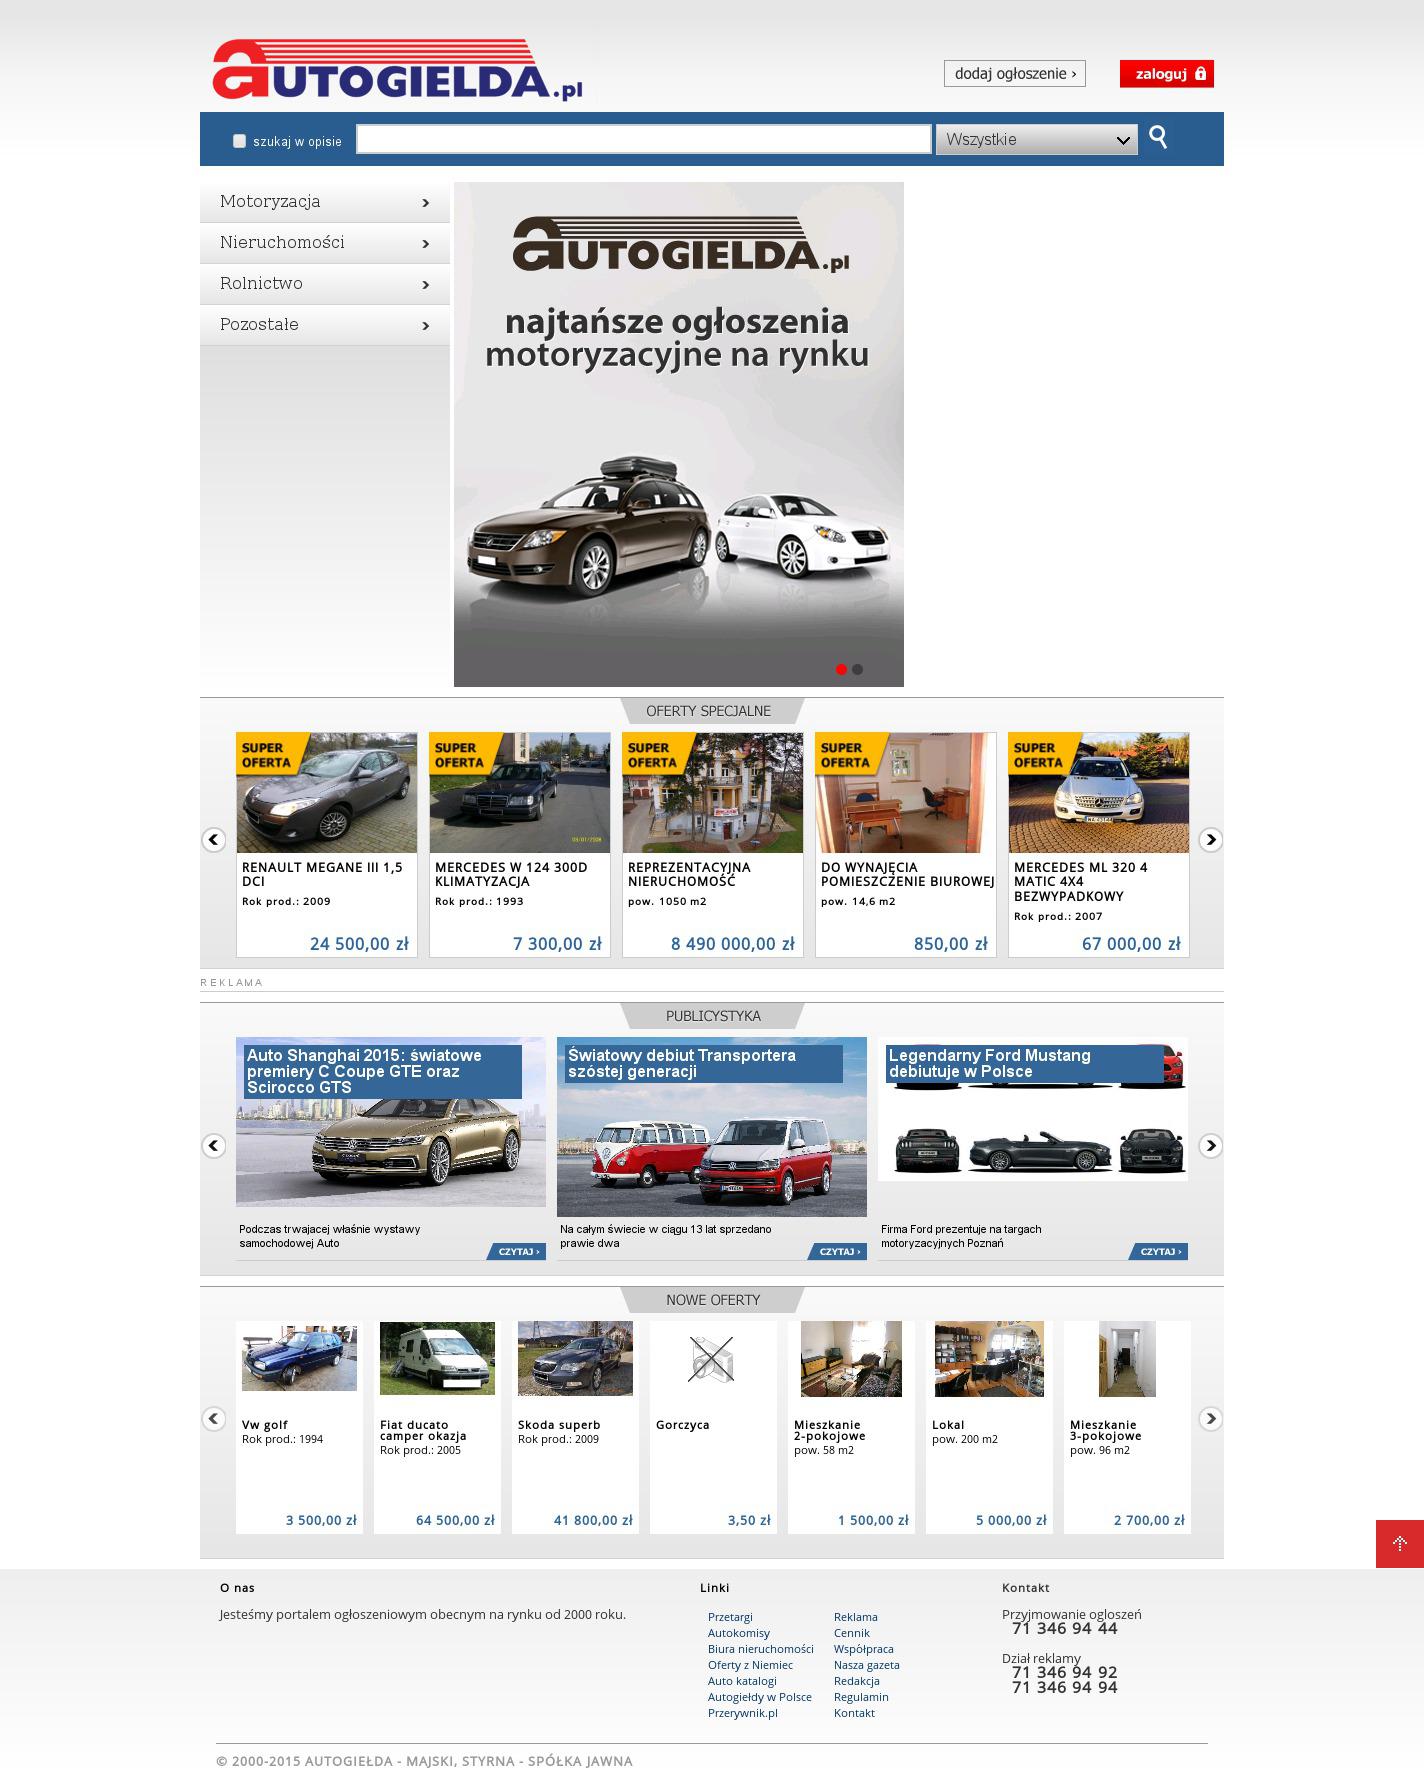Click previous arrow in Publicystyka carousel
Image resolution: width=1424 pixels, height=1787 pixels.
click(x=214, y=1146)
